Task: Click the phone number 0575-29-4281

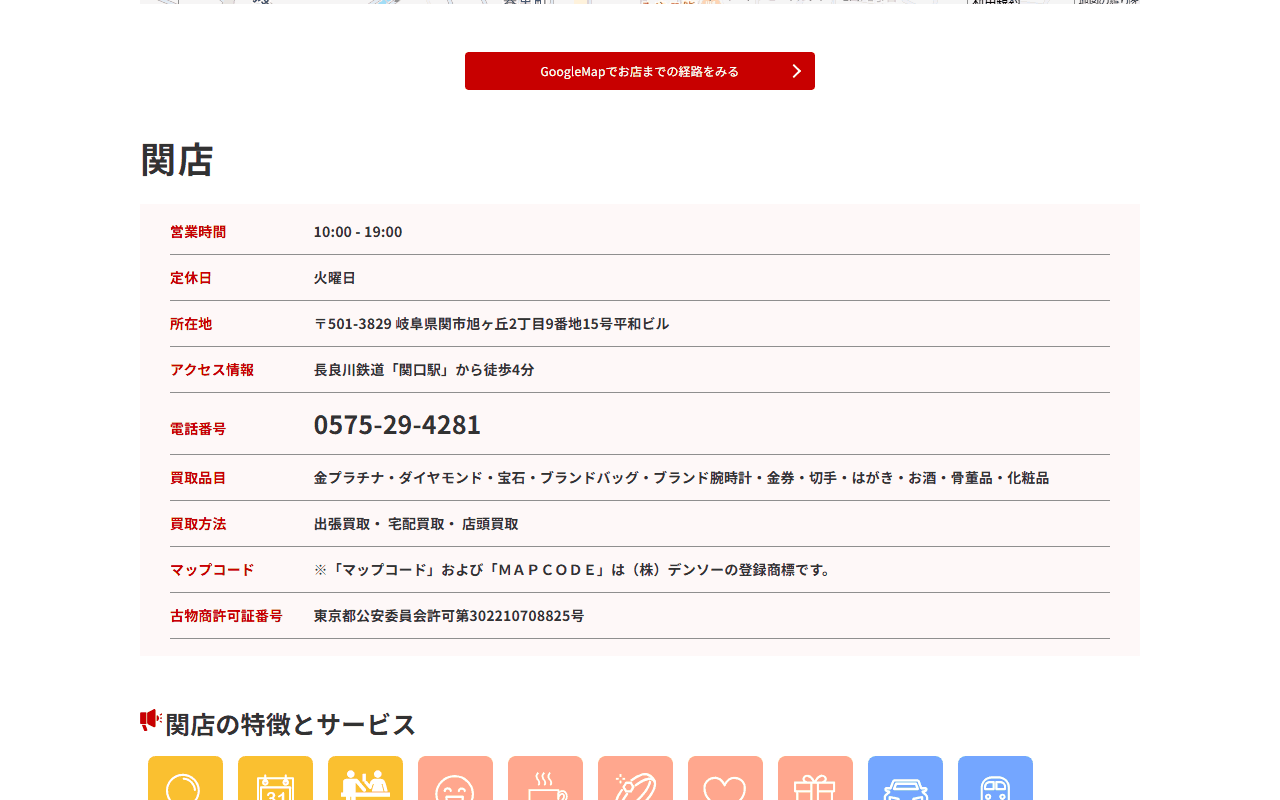Action: coord(397,424)
